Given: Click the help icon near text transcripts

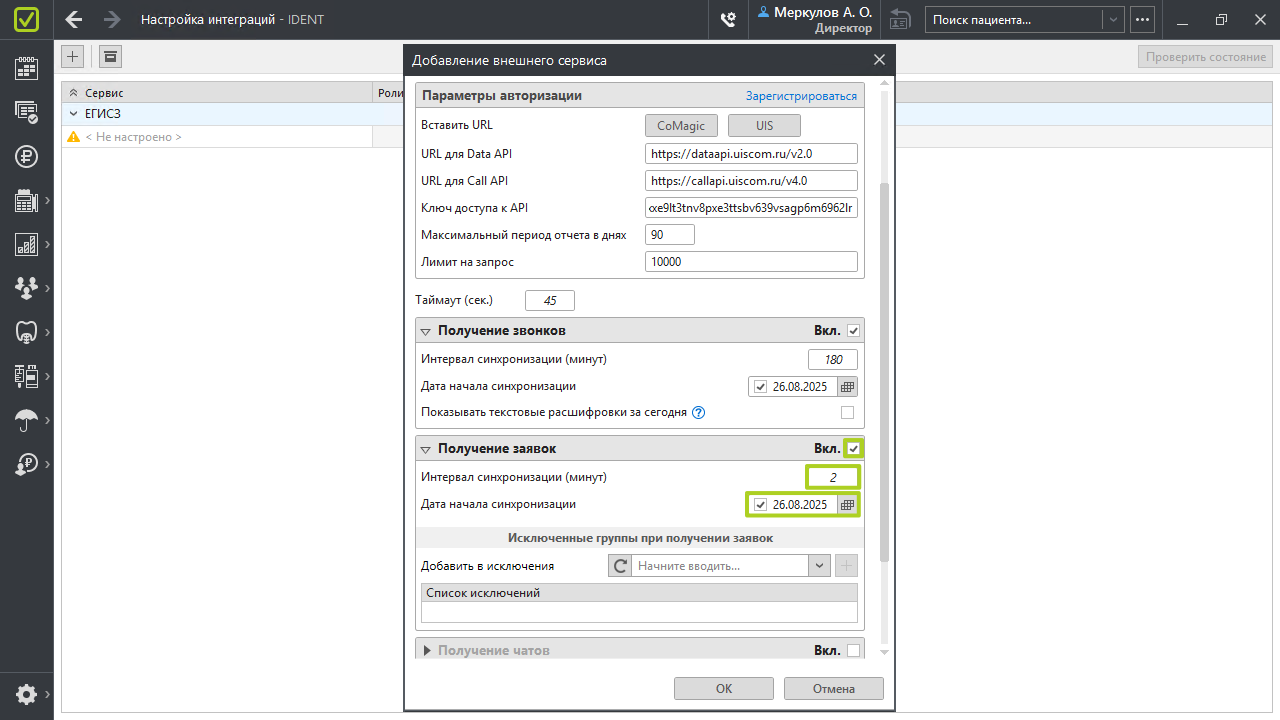Looking at the screenshot, I should pyautogui.click(x=699, y=412).
